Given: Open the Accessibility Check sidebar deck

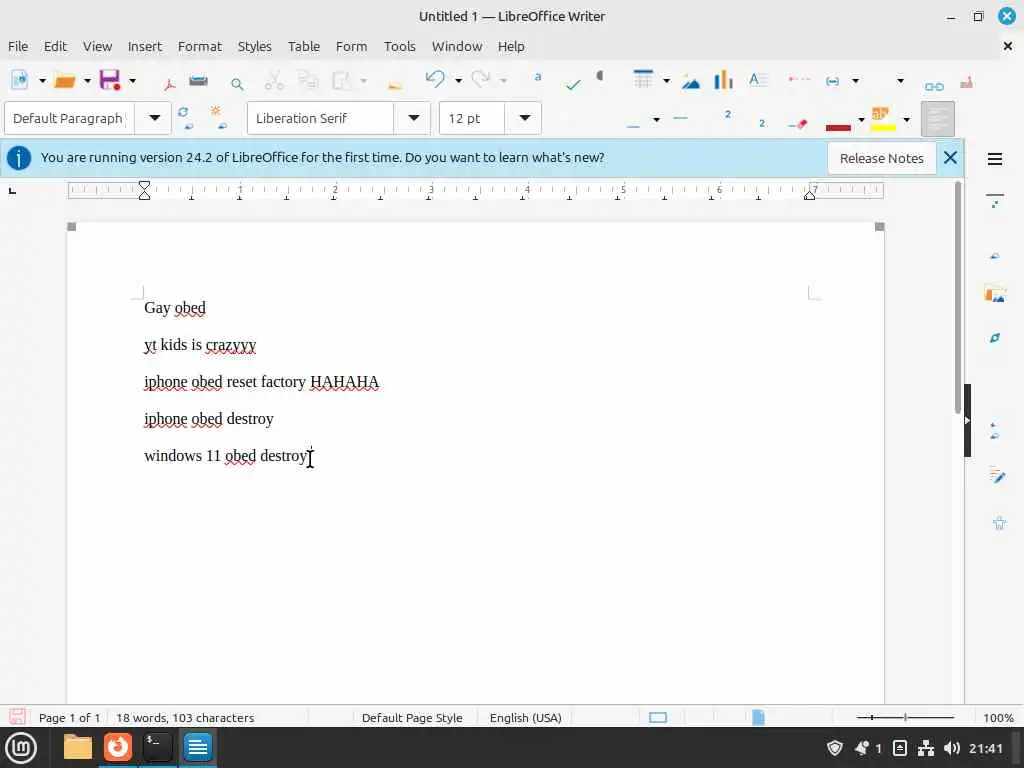Looking at the screenshot, I should pyautogui.click(x=999, y=523).
